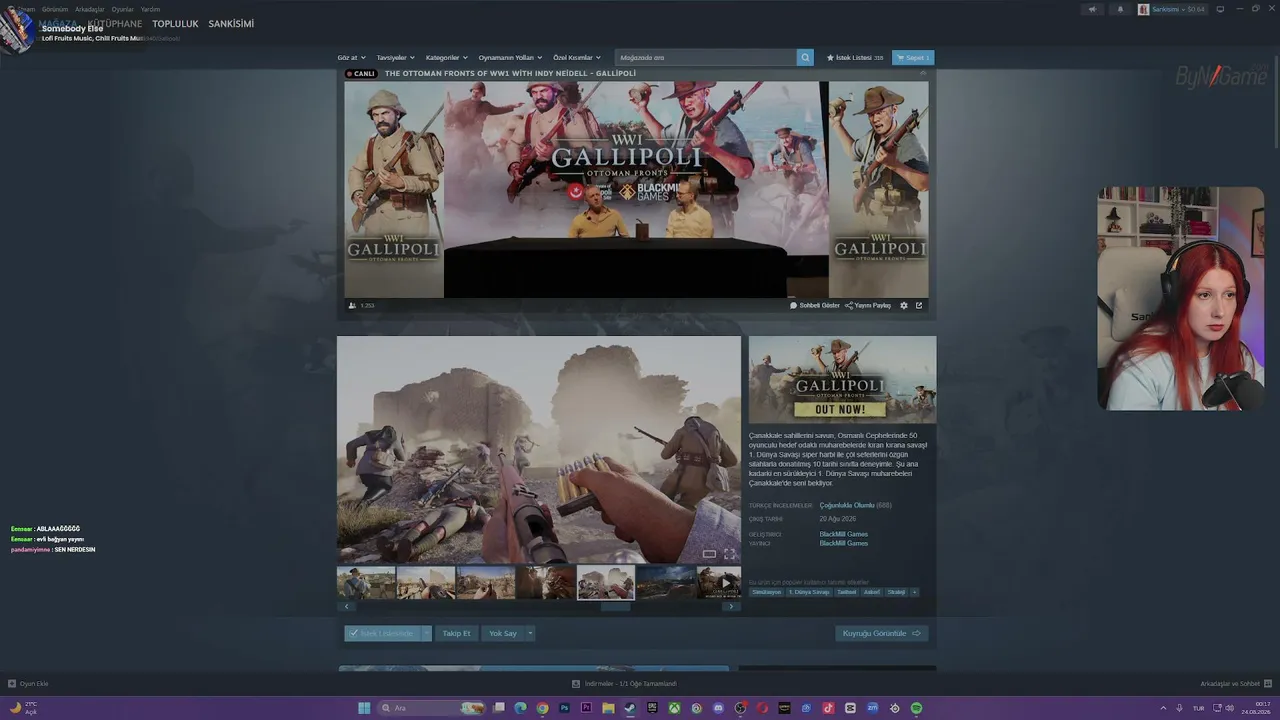The image size is (1280, 720).
Task: Pop out the broadcast in a new window
Action: pyautogui.click(x=919, y=305)
